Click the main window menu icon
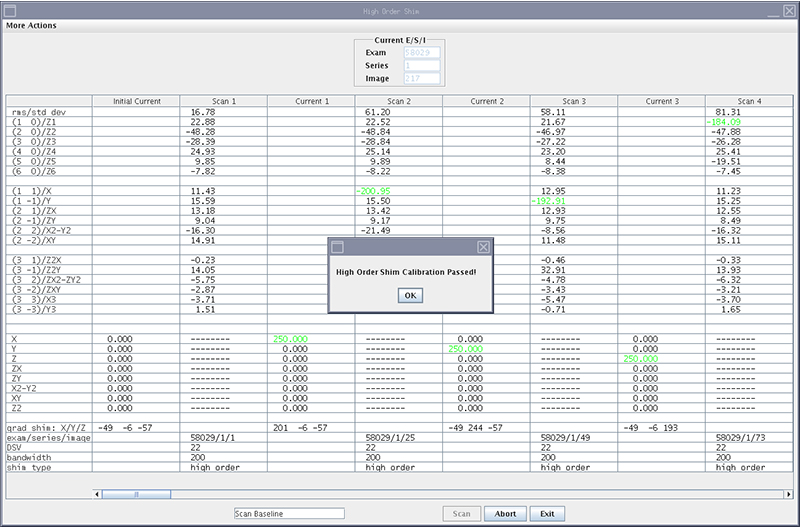Viewport: 800px width, 527px height. [x=9, y=10]
